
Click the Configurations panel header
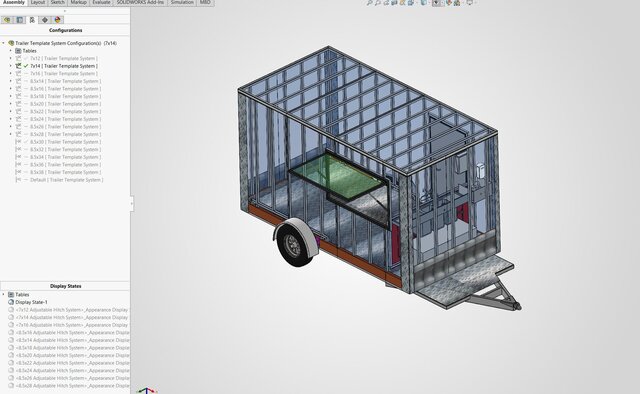point(65,30)
